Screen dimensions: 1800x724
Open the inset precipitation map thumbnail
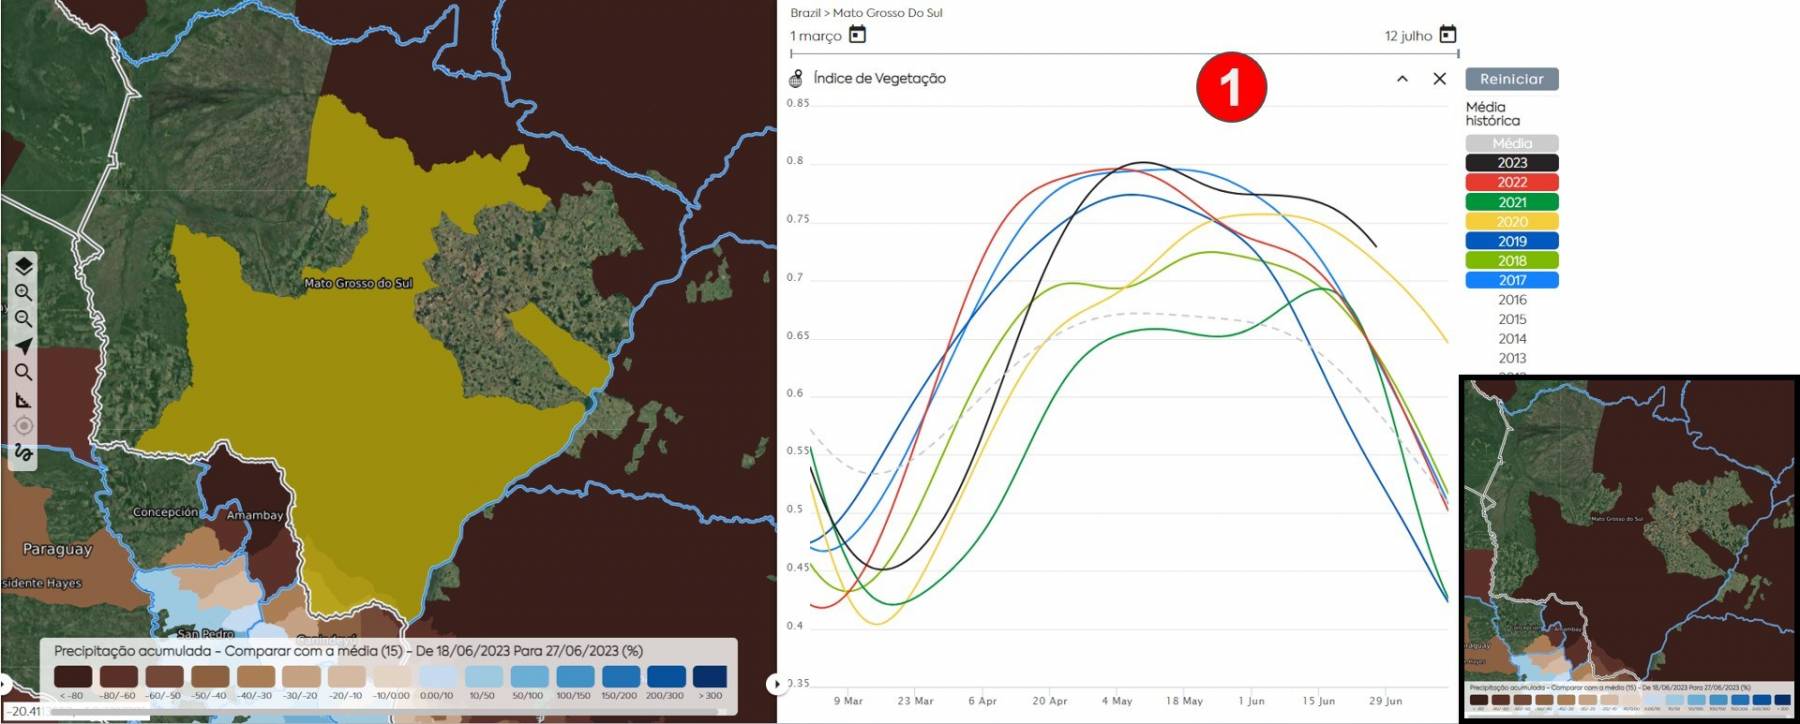click(1629, 547)
